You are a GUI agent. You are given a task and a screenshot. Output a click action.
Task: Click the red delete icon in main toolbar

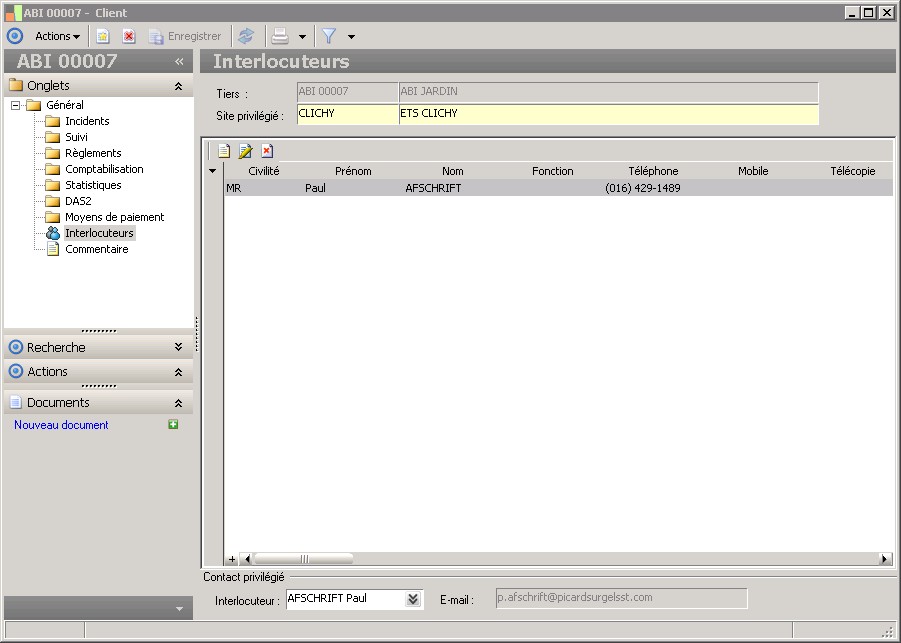[x=129, y=36]
